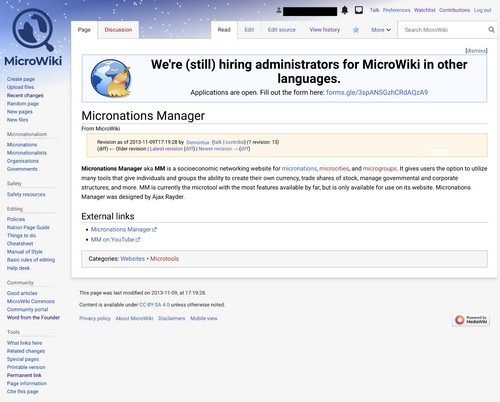Open the microcities article link

334,168
